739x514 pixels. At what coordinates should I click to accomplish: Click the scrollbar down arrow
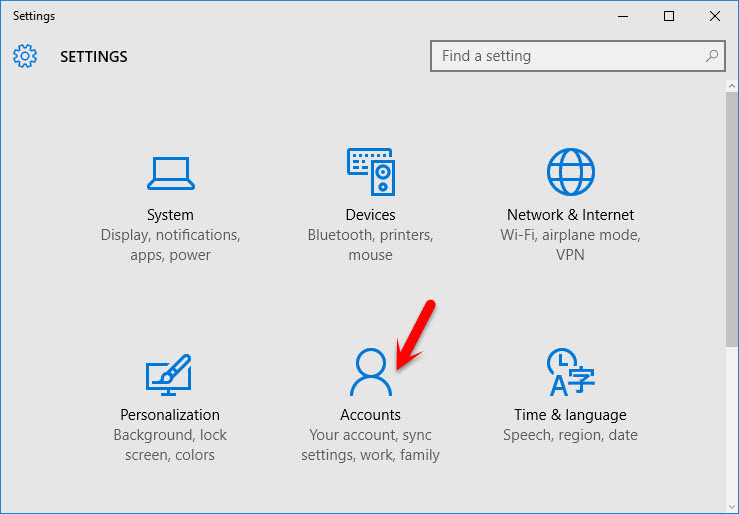point(731,507)
